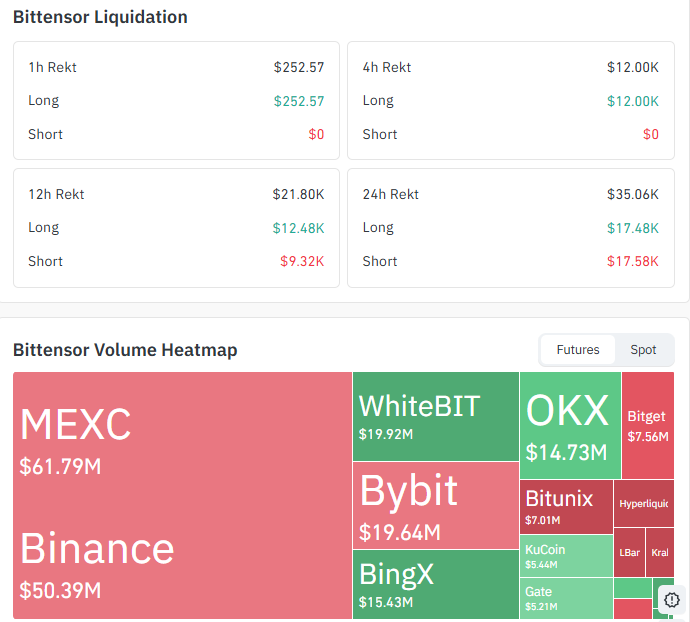The width and height of the screenshot is (690, 622).
Task: Click the floating alert report icon
Action: tap(672, 600)
